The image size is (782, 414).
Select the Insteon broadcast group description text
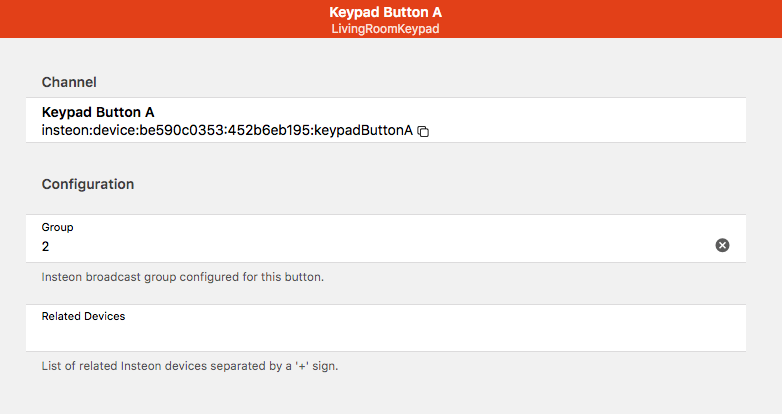pyautogui.click(x=183, y=277)
